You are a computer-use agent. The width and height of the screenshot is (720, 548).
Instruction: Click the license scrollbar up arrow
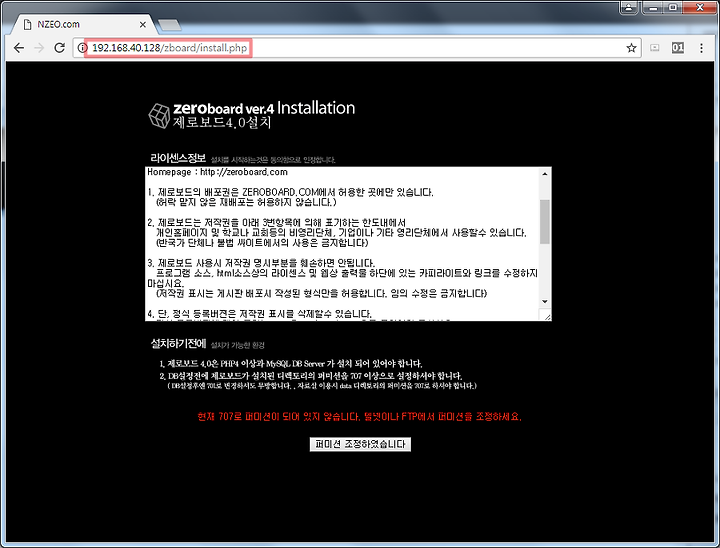click(x=545, y=174)
